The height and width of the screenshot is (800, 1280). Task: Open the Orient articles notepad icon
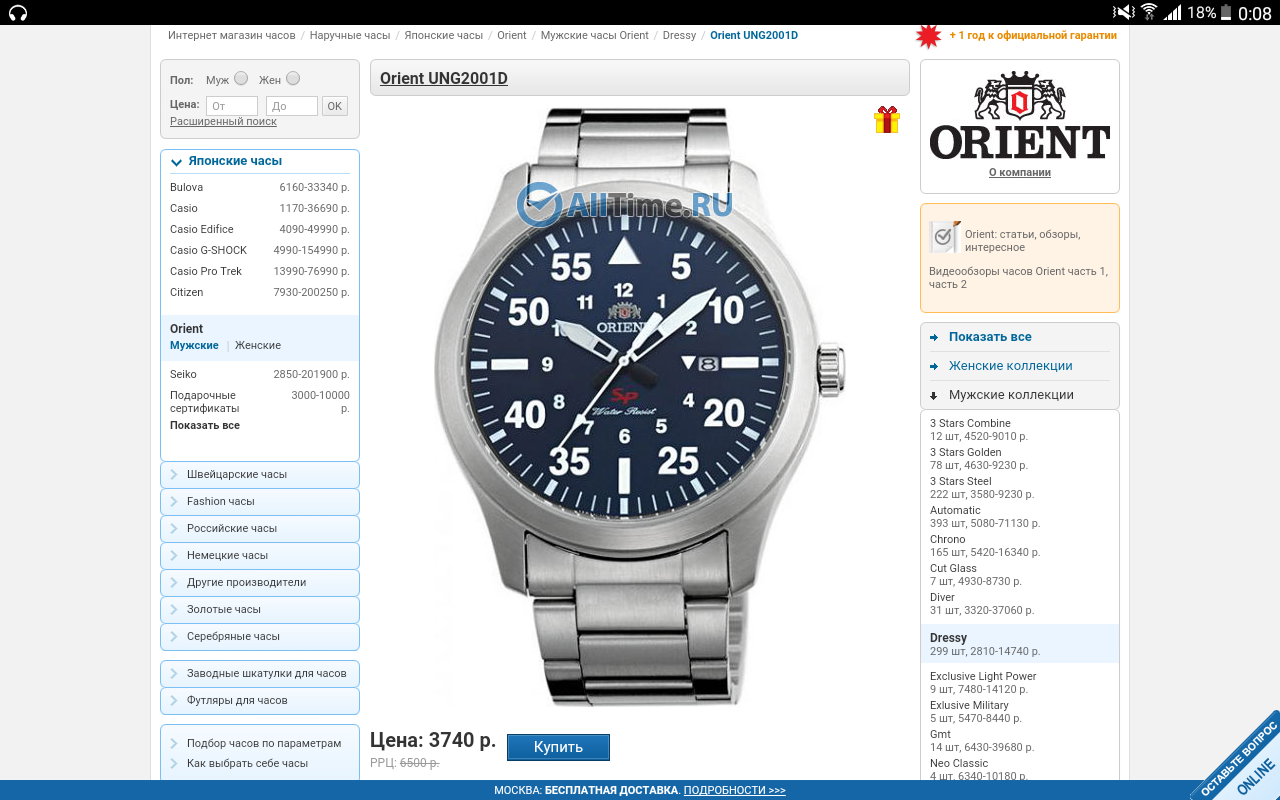[x=944, y=237]
